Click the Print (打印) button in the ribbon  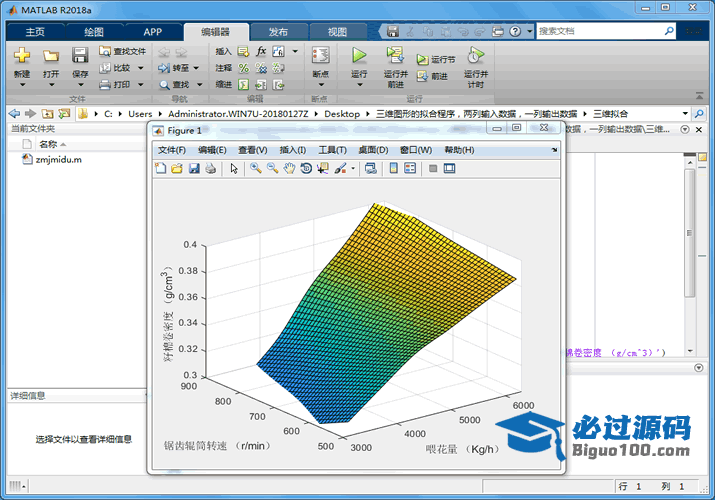(116, 84)
